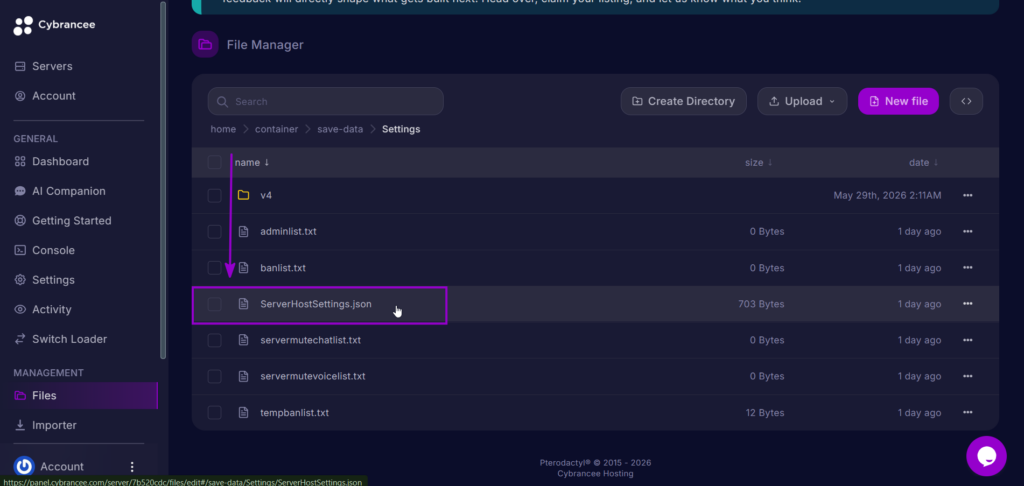Open Getting Started page
The height and width of the screenshot is (486, 1024).
point(63,221)
